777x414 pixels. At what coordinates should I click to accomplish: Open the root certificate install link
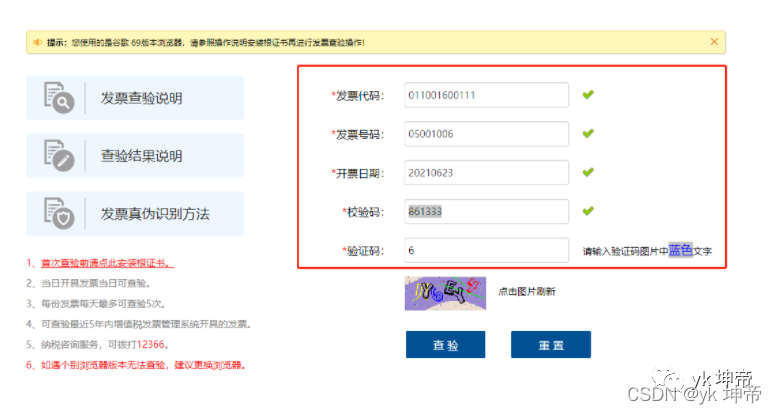tap(107, 263)
